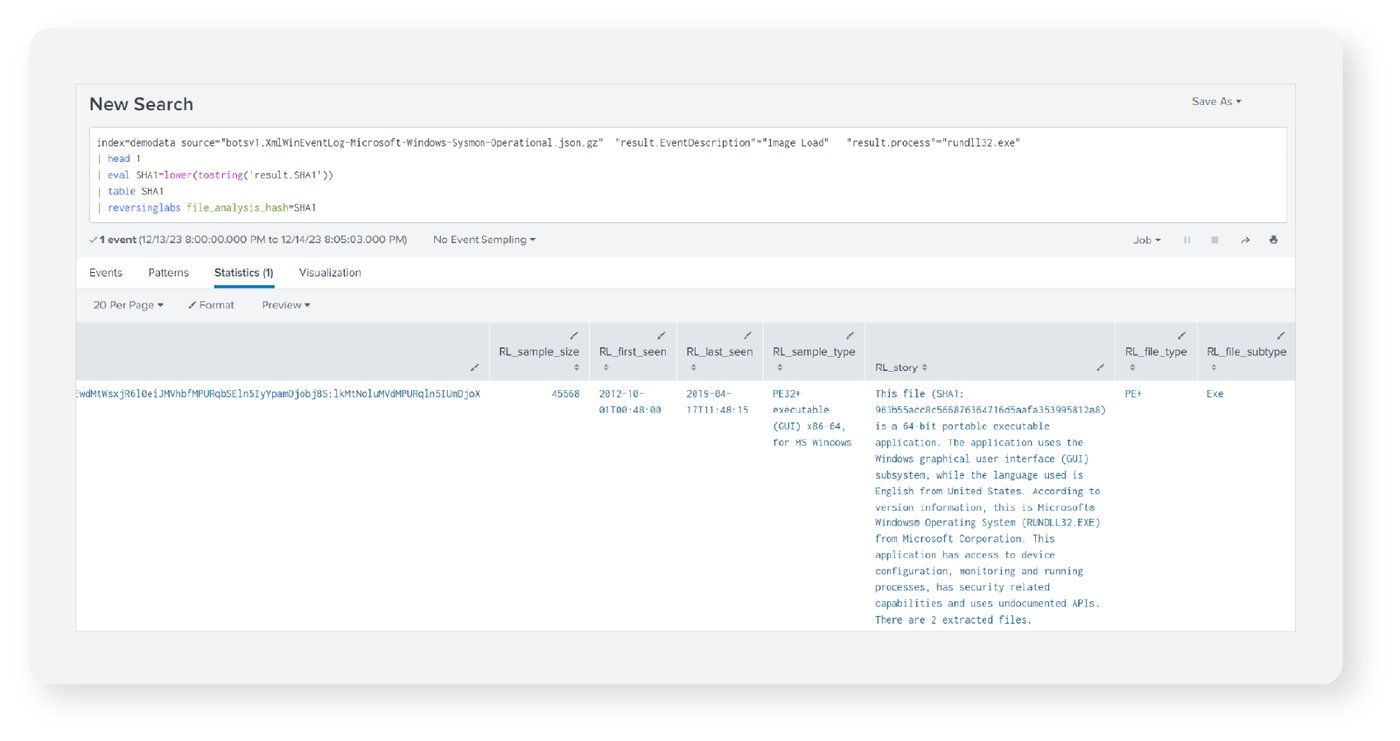Click the RL_sample_type column header
Image resolution: width=1400 pixels, height=741 pixels.
(x=814, y=352)
